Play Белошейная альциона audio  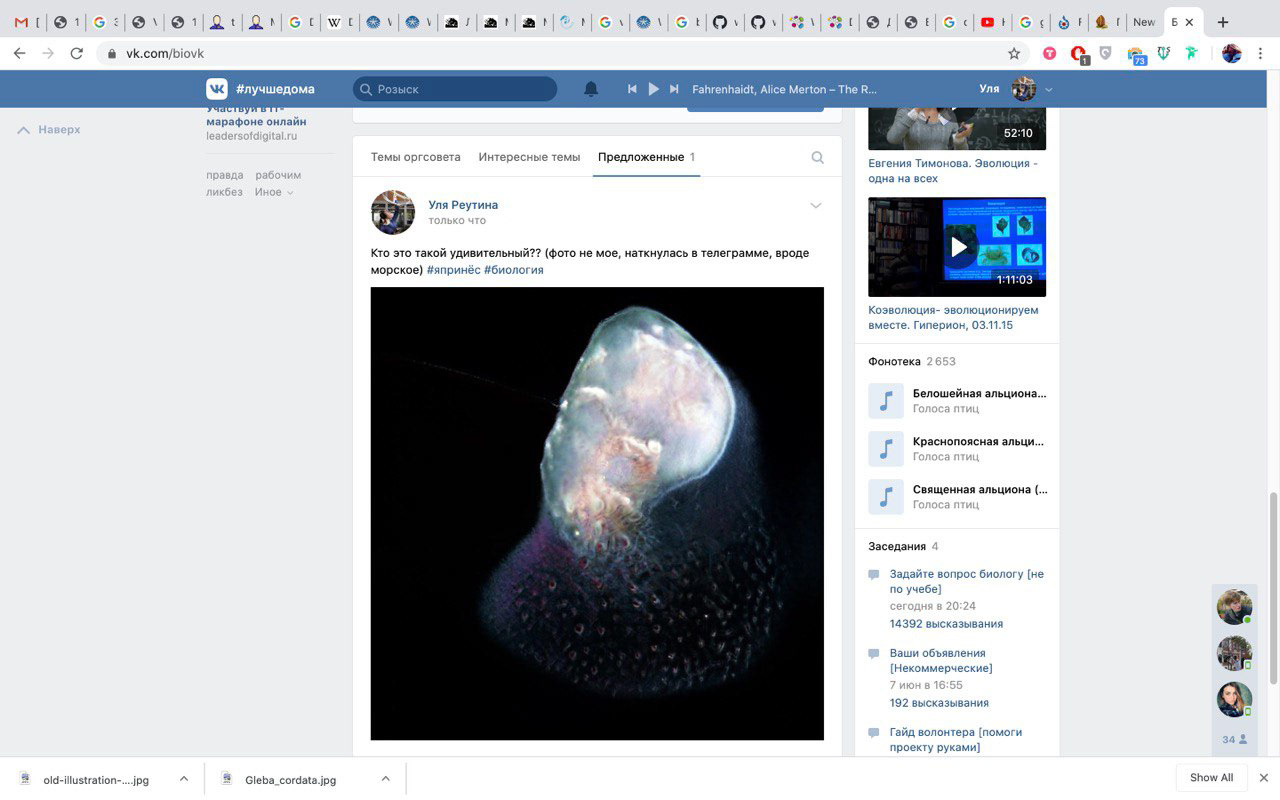tap(886, 401)
